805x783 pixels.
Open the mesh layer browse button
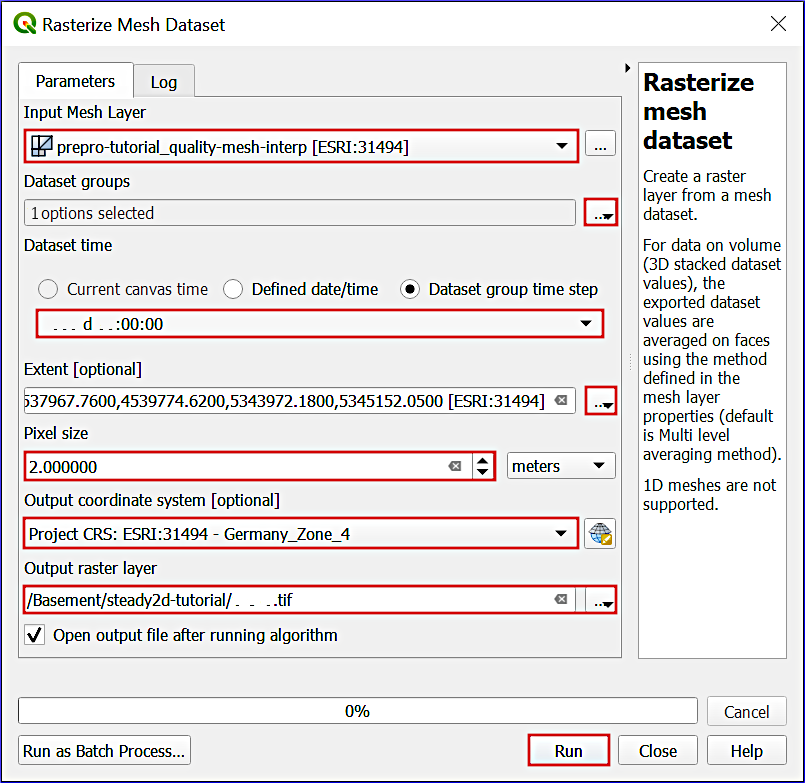(x=600, y=144)
